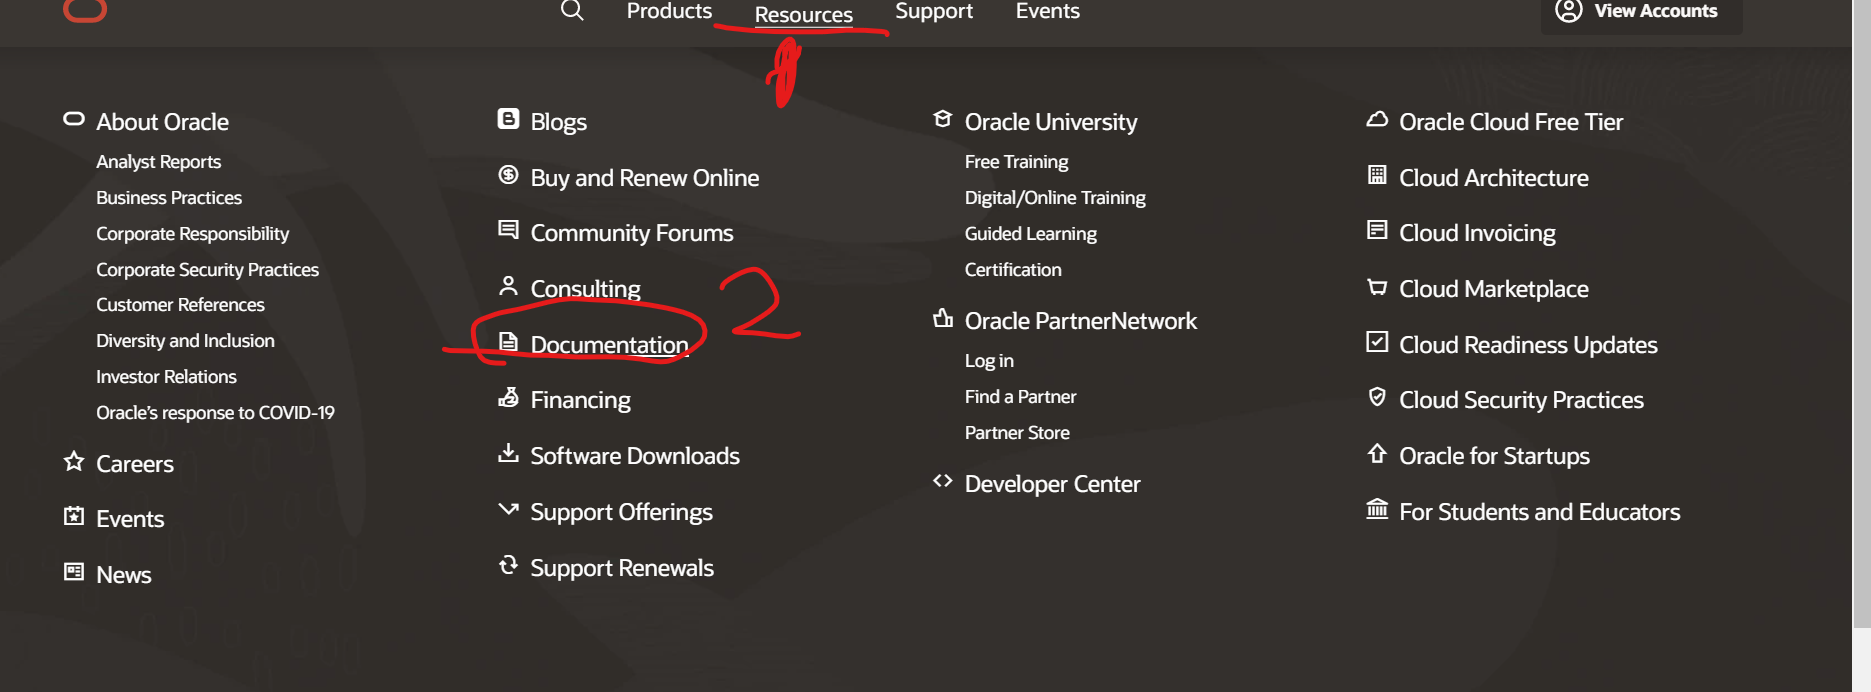Open Oracle Cloud Free Tier link text
This screenshot has width=1871, height=692.
(1511, 122)
